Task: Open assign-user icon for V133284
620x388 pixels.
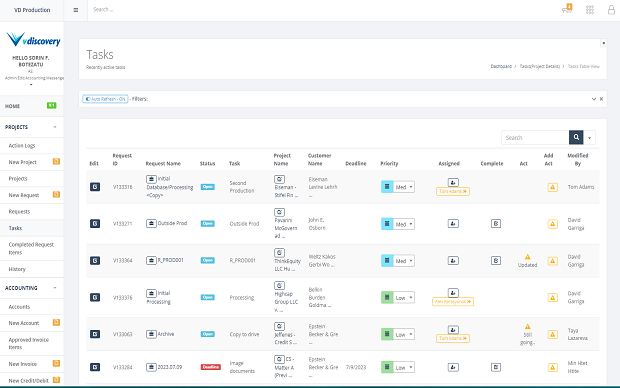Action: (453, 367)
